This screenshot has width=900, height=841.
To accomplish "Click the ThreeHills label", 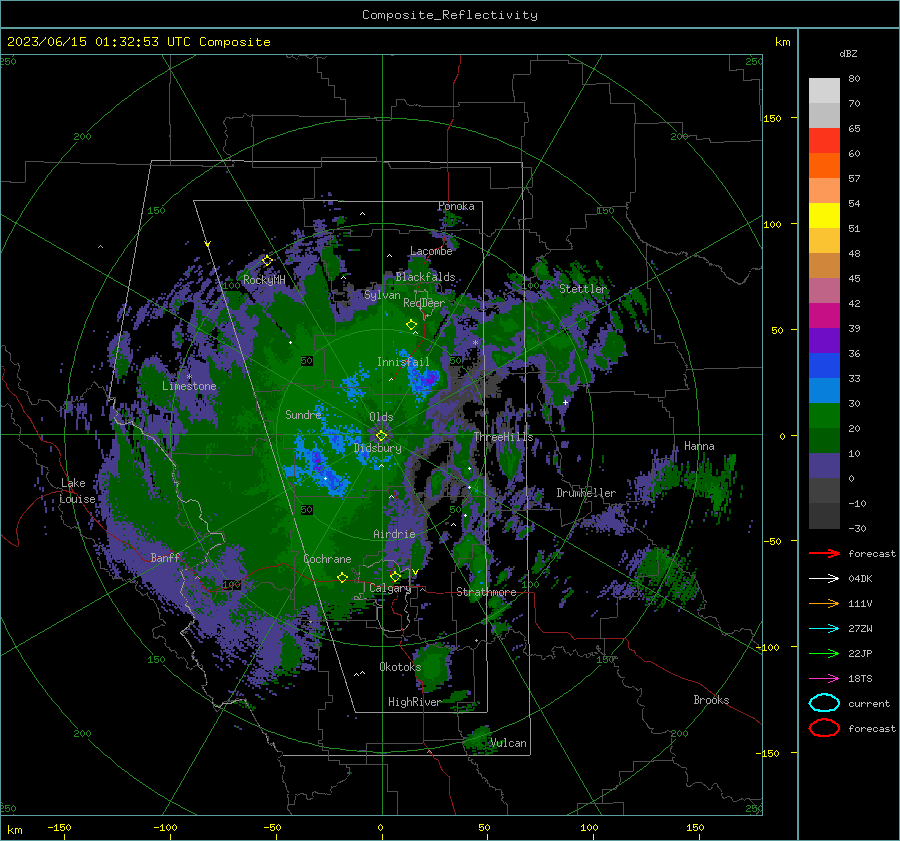I will click(x=503, y=437).
